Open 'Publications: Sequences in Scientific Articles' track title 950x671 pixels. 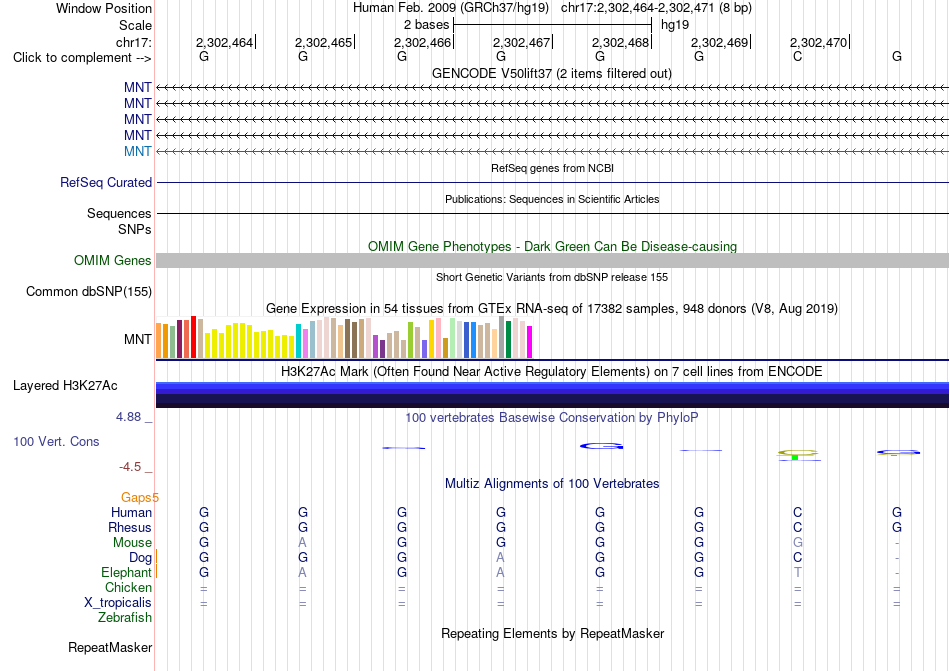click(x=552, y=199)
